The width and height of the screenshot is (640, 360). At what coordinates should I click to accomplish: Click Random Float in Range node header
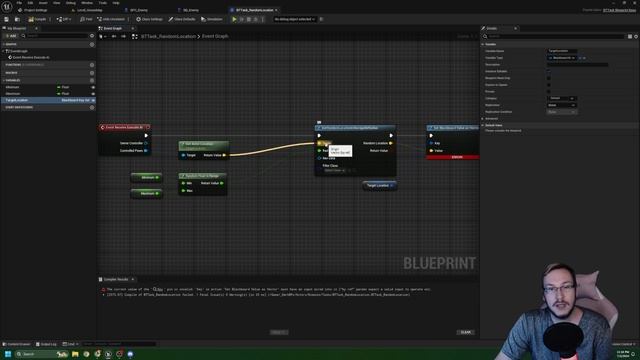click(x=203, y=176)
